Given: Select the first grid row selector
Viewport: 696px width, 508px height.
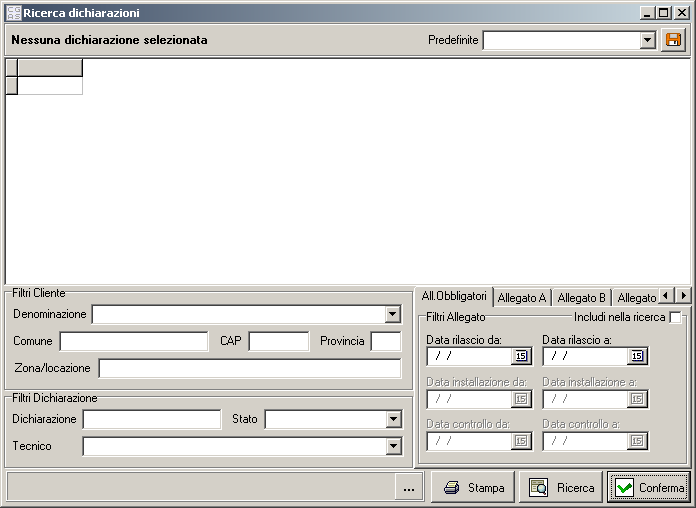Looking at the screenshot, I should 12,86.
